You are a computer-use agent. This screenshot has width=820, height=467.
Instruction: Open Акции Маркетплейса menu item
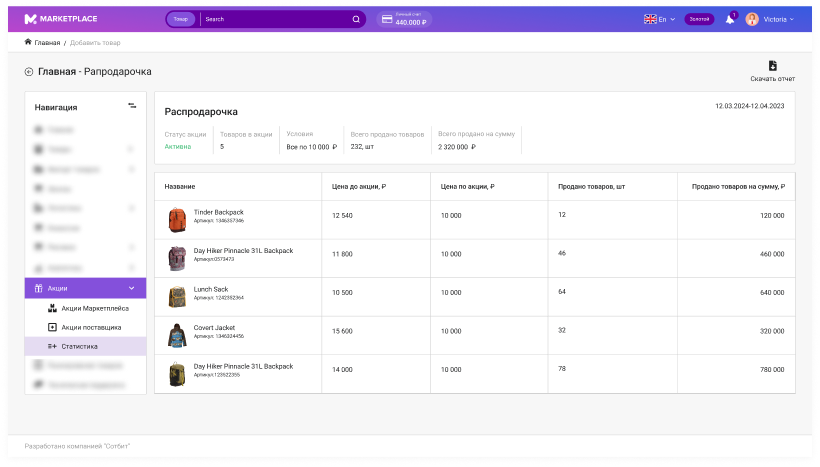click(95, 308)
